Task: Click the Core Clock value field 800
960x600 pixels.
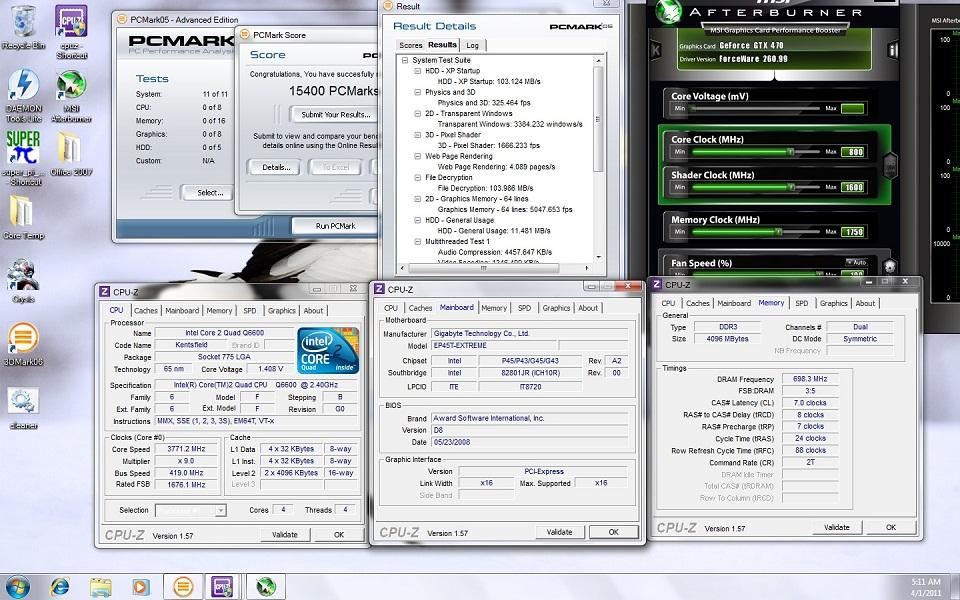Action: tap(852, 152)
